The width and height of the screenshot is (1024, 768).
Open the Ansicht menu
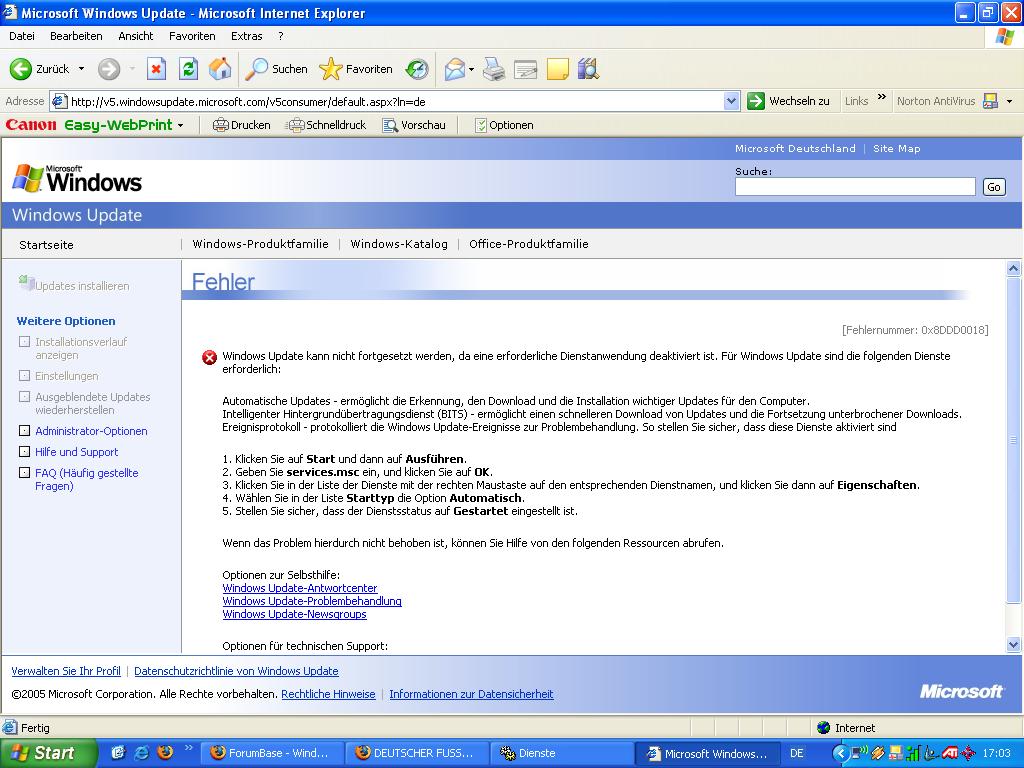136,36
